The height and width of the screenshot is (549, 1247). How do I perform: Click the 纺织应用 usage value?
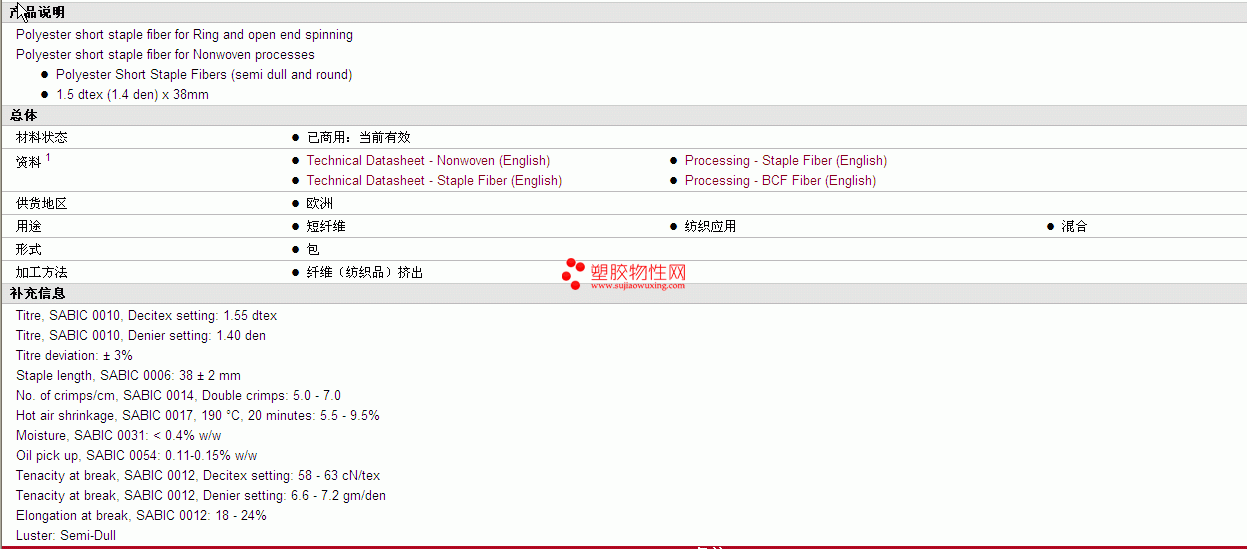710,226
